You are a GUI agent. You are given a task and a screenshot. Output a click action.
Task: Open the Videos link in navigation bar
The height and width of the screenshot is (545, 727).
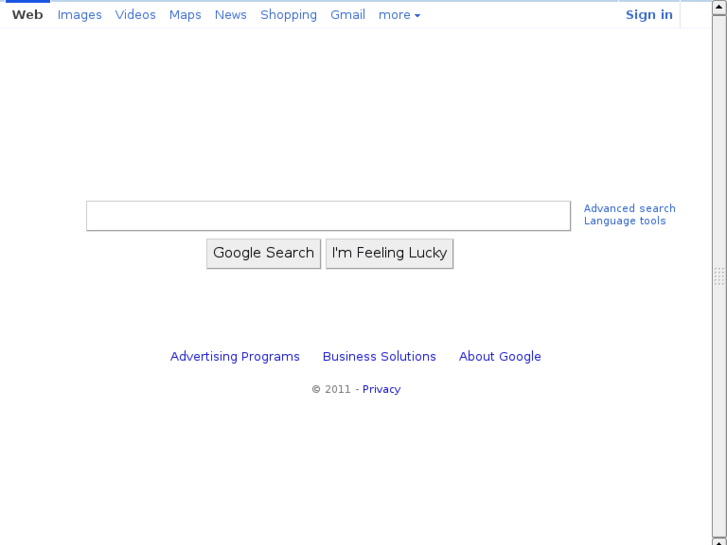[x=135, y=15]
